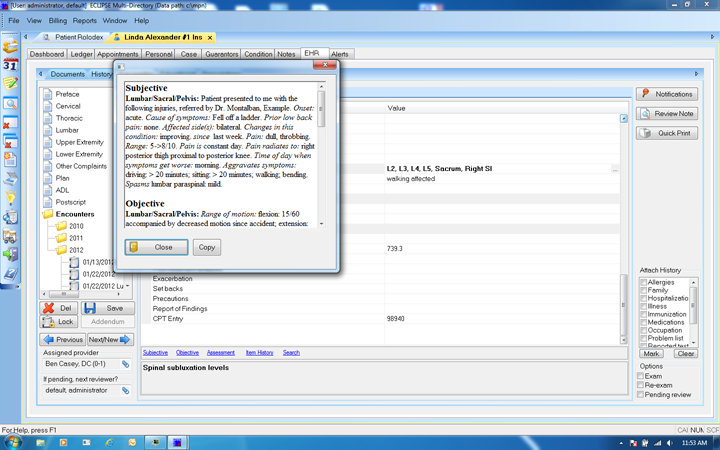Click the new document star sidebar icon
720x450 pixels.
pyautogui.click(x=10, y=160)
